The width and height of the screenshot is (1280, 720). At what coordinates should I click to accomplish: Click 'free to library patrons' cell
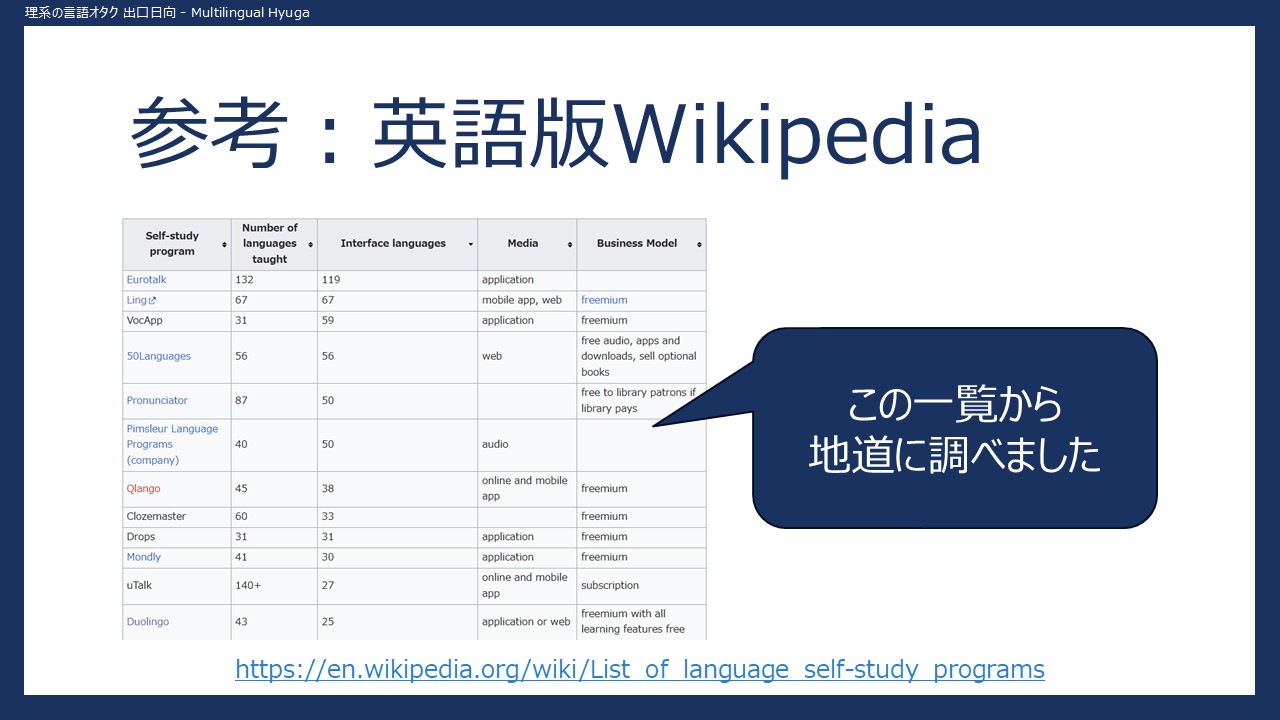tap(641, 401)
